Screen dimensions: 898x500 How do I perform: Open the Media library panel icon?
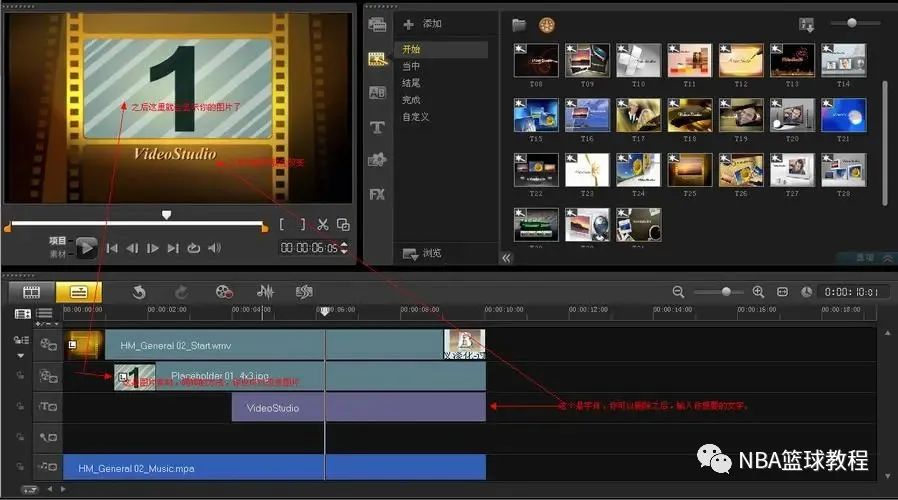(377, 25)
